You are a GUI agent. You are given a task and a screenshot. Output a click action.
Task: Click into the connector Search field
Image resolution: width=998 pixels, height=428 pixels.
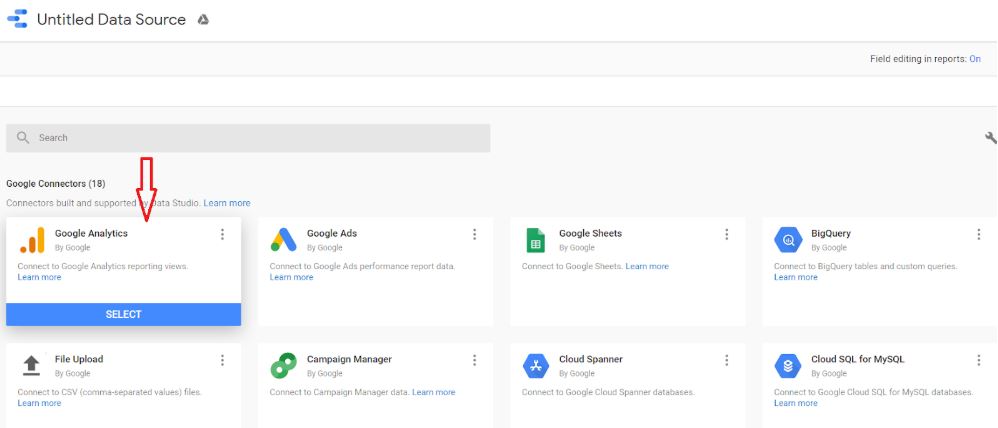(x=248, y=138)
